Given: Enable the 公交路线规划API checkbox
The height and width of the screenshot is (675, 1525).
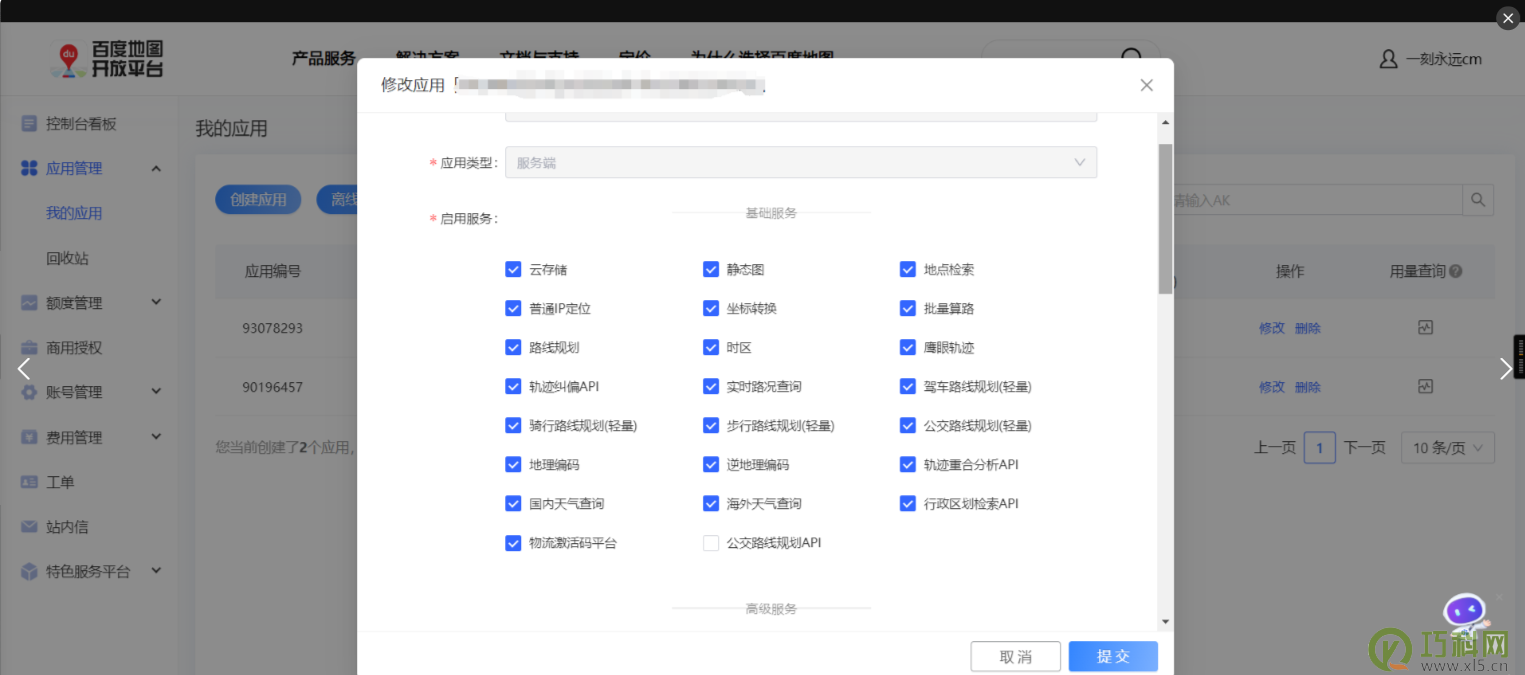Looking at the screenshot, I should [x=711, y=543].
